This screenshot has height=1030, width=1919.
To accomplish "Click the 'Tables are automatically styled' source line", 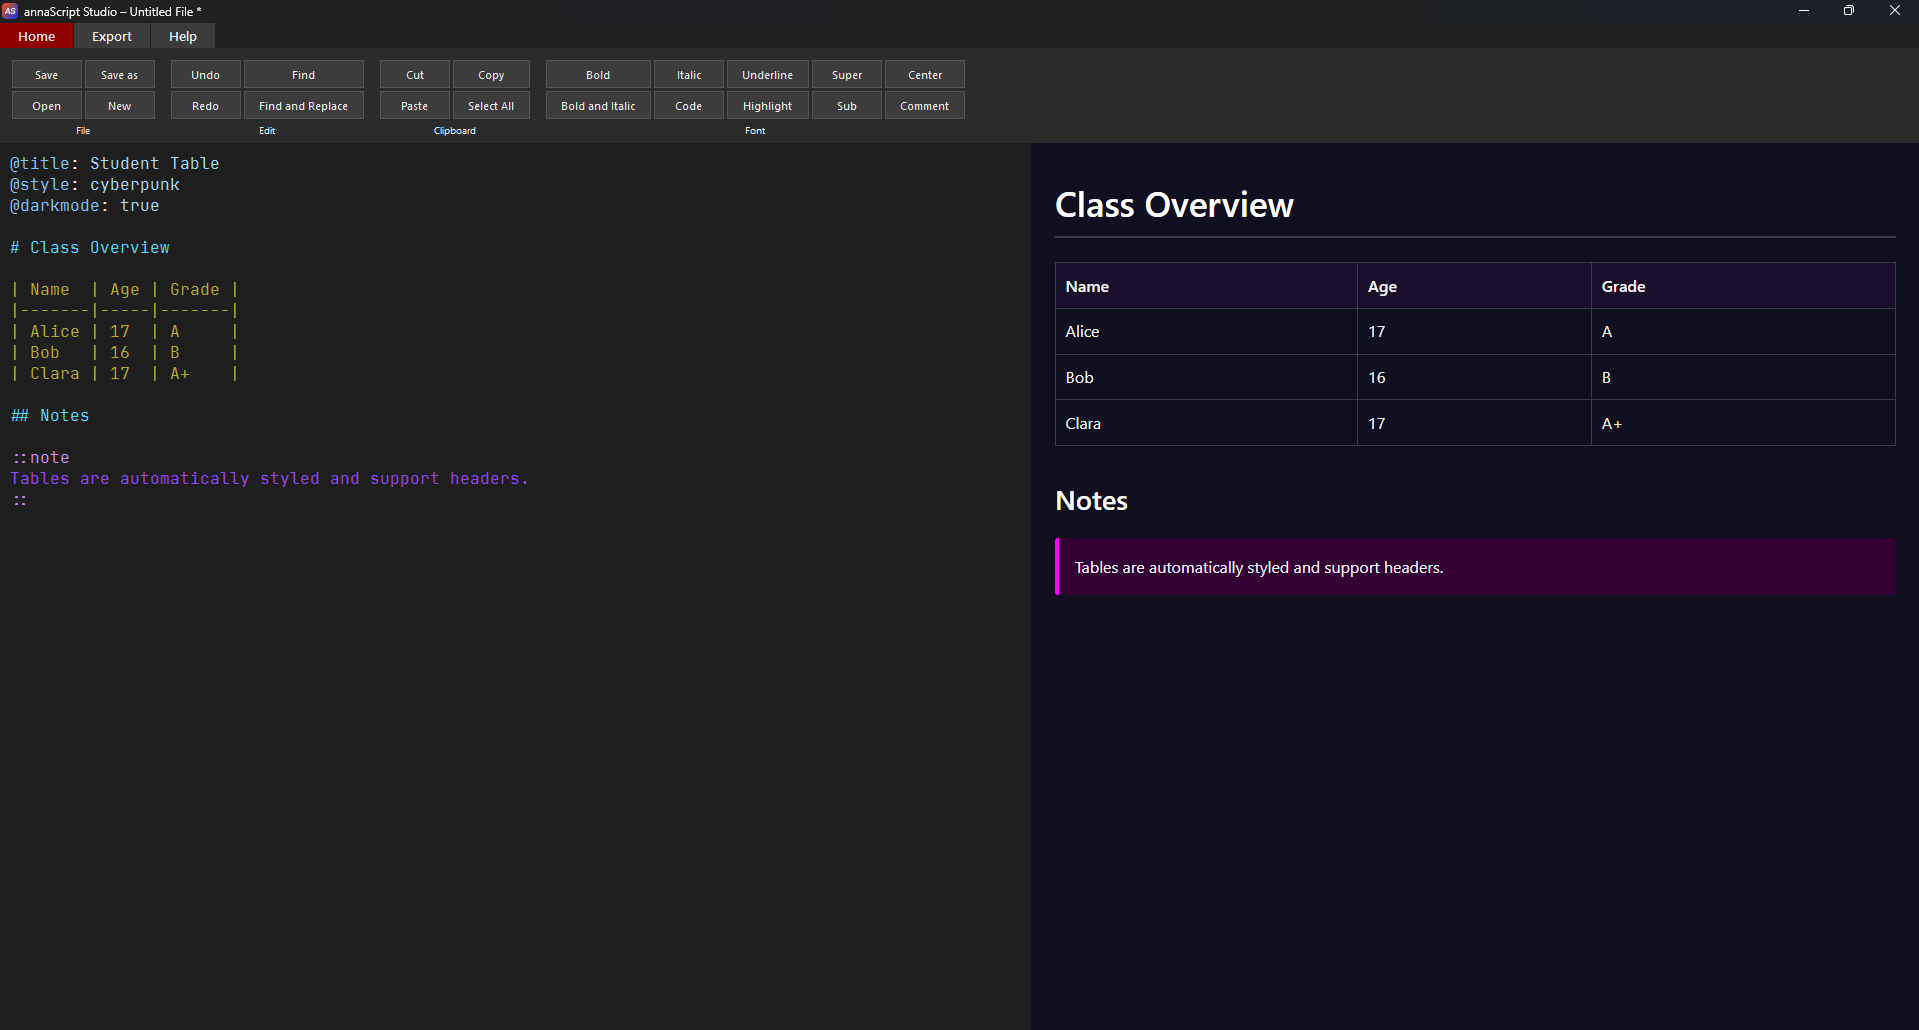I will point(269,479).
